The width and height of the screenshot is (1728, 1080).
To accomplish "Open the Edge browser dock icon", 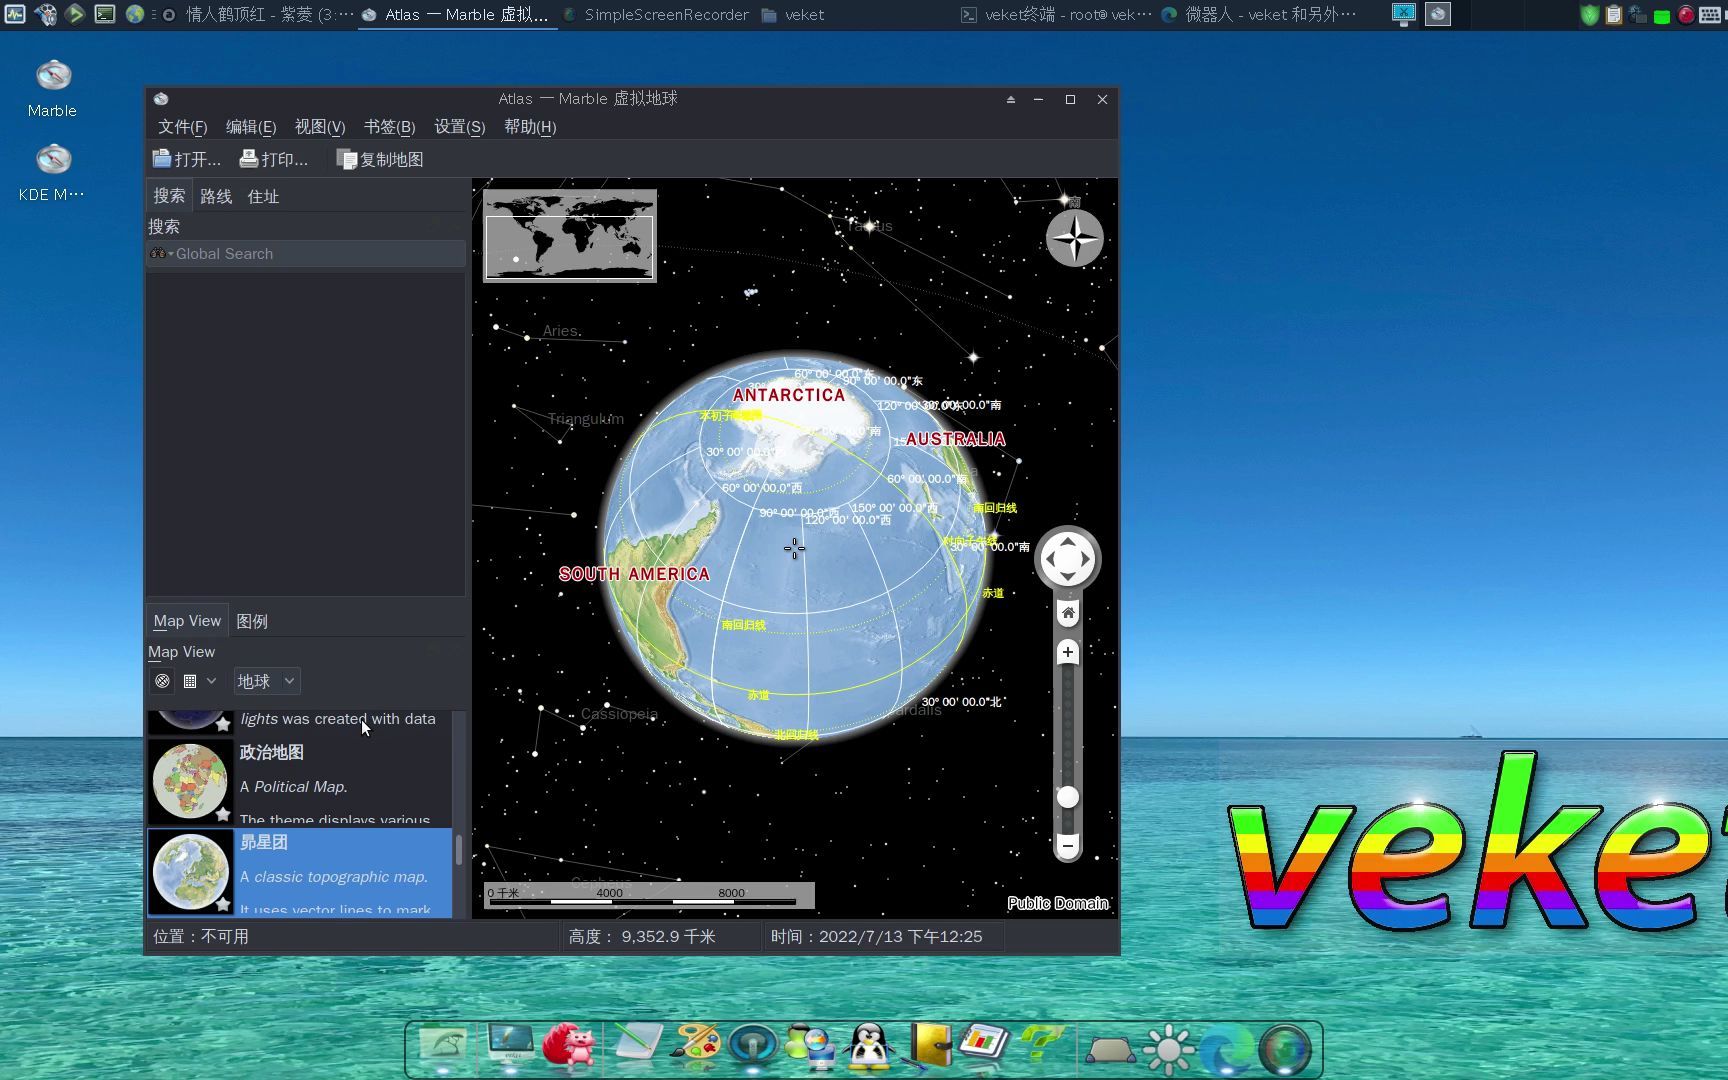I will (1226, 1049).
